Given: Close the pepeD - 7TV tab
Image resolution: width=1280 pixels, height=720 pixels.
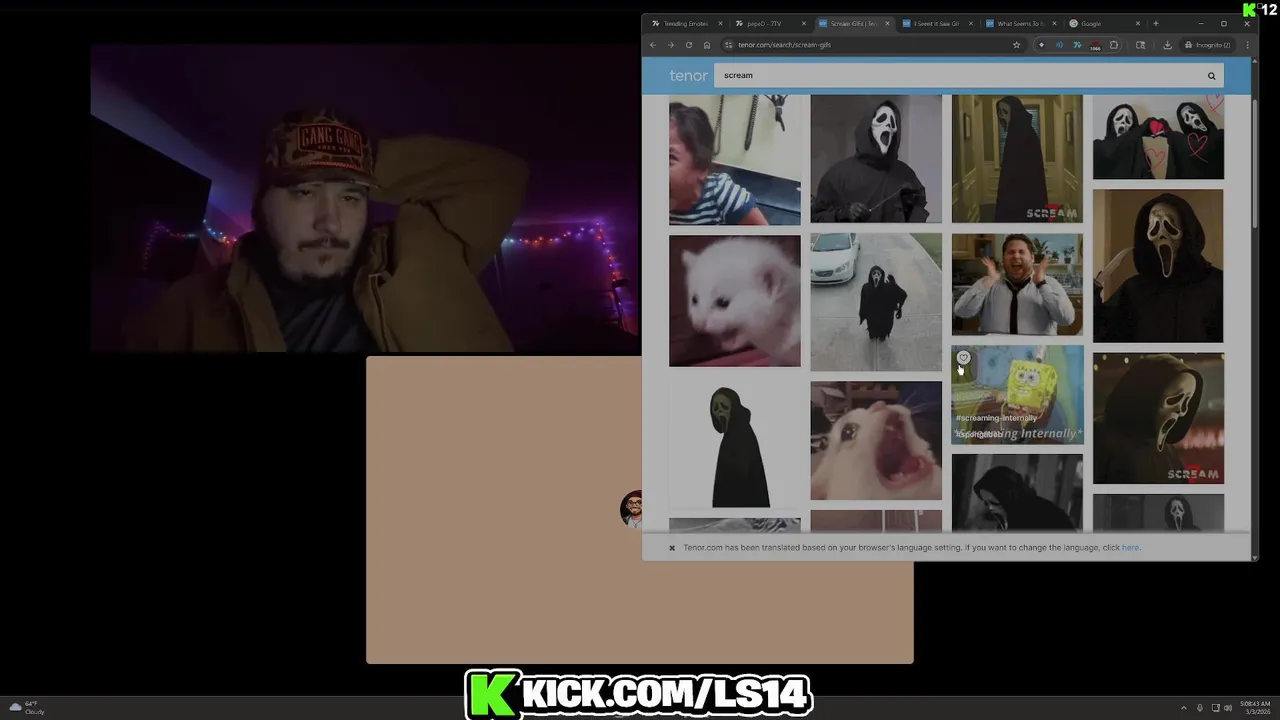Looking at the screenshot, I should 803,23.
